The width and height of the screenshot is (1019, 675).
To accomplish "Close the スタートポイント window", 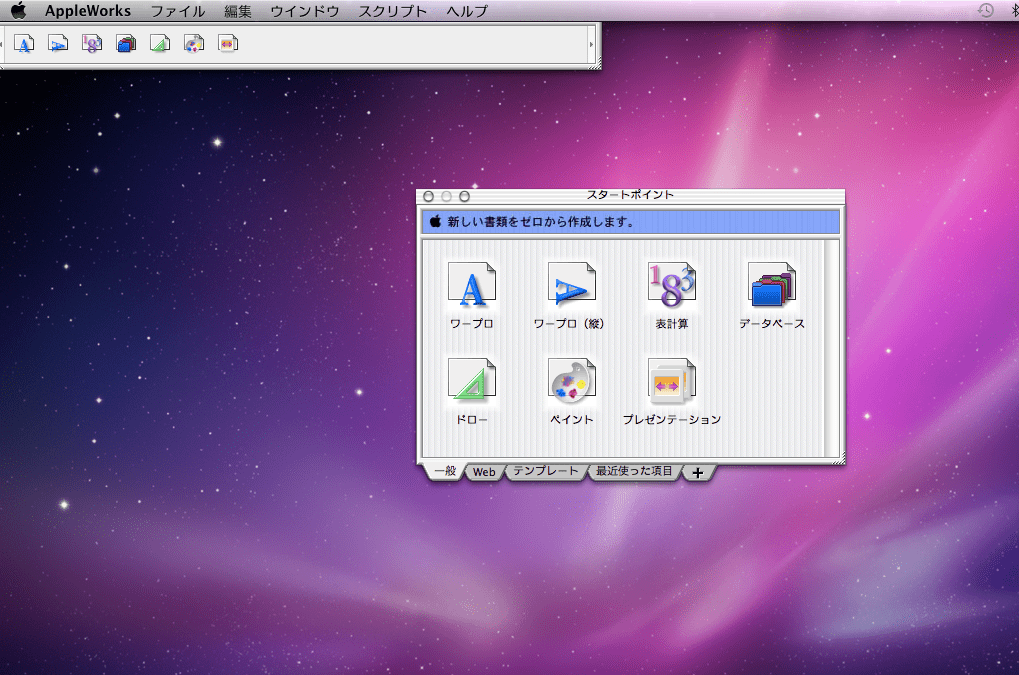I will pos(428,196).
